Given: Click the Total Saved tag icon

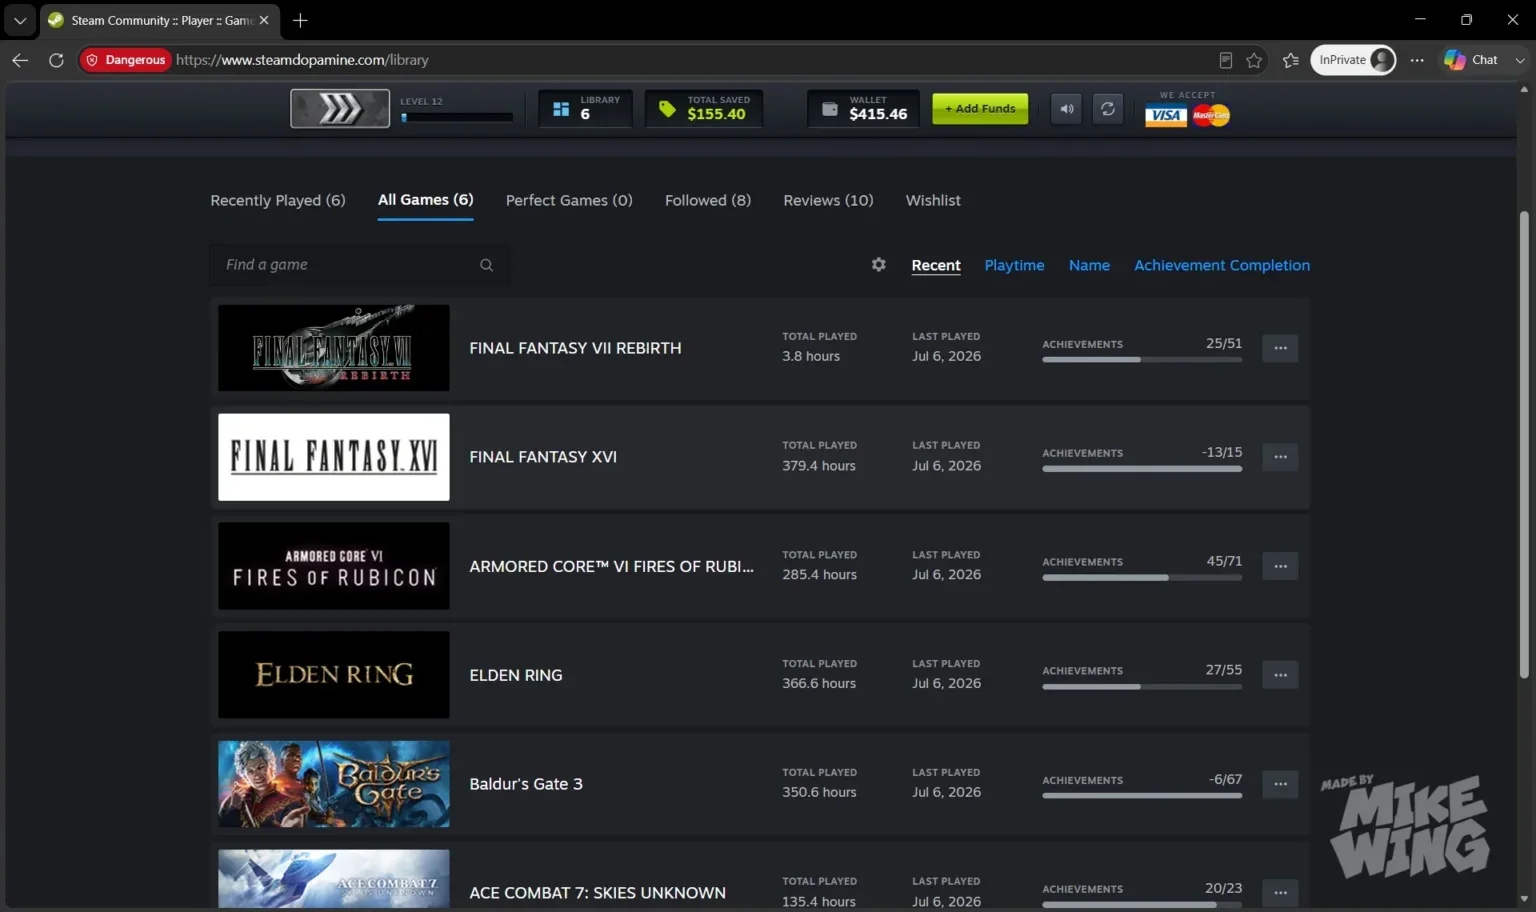Looking at the screenshot, I should [667, 108].
